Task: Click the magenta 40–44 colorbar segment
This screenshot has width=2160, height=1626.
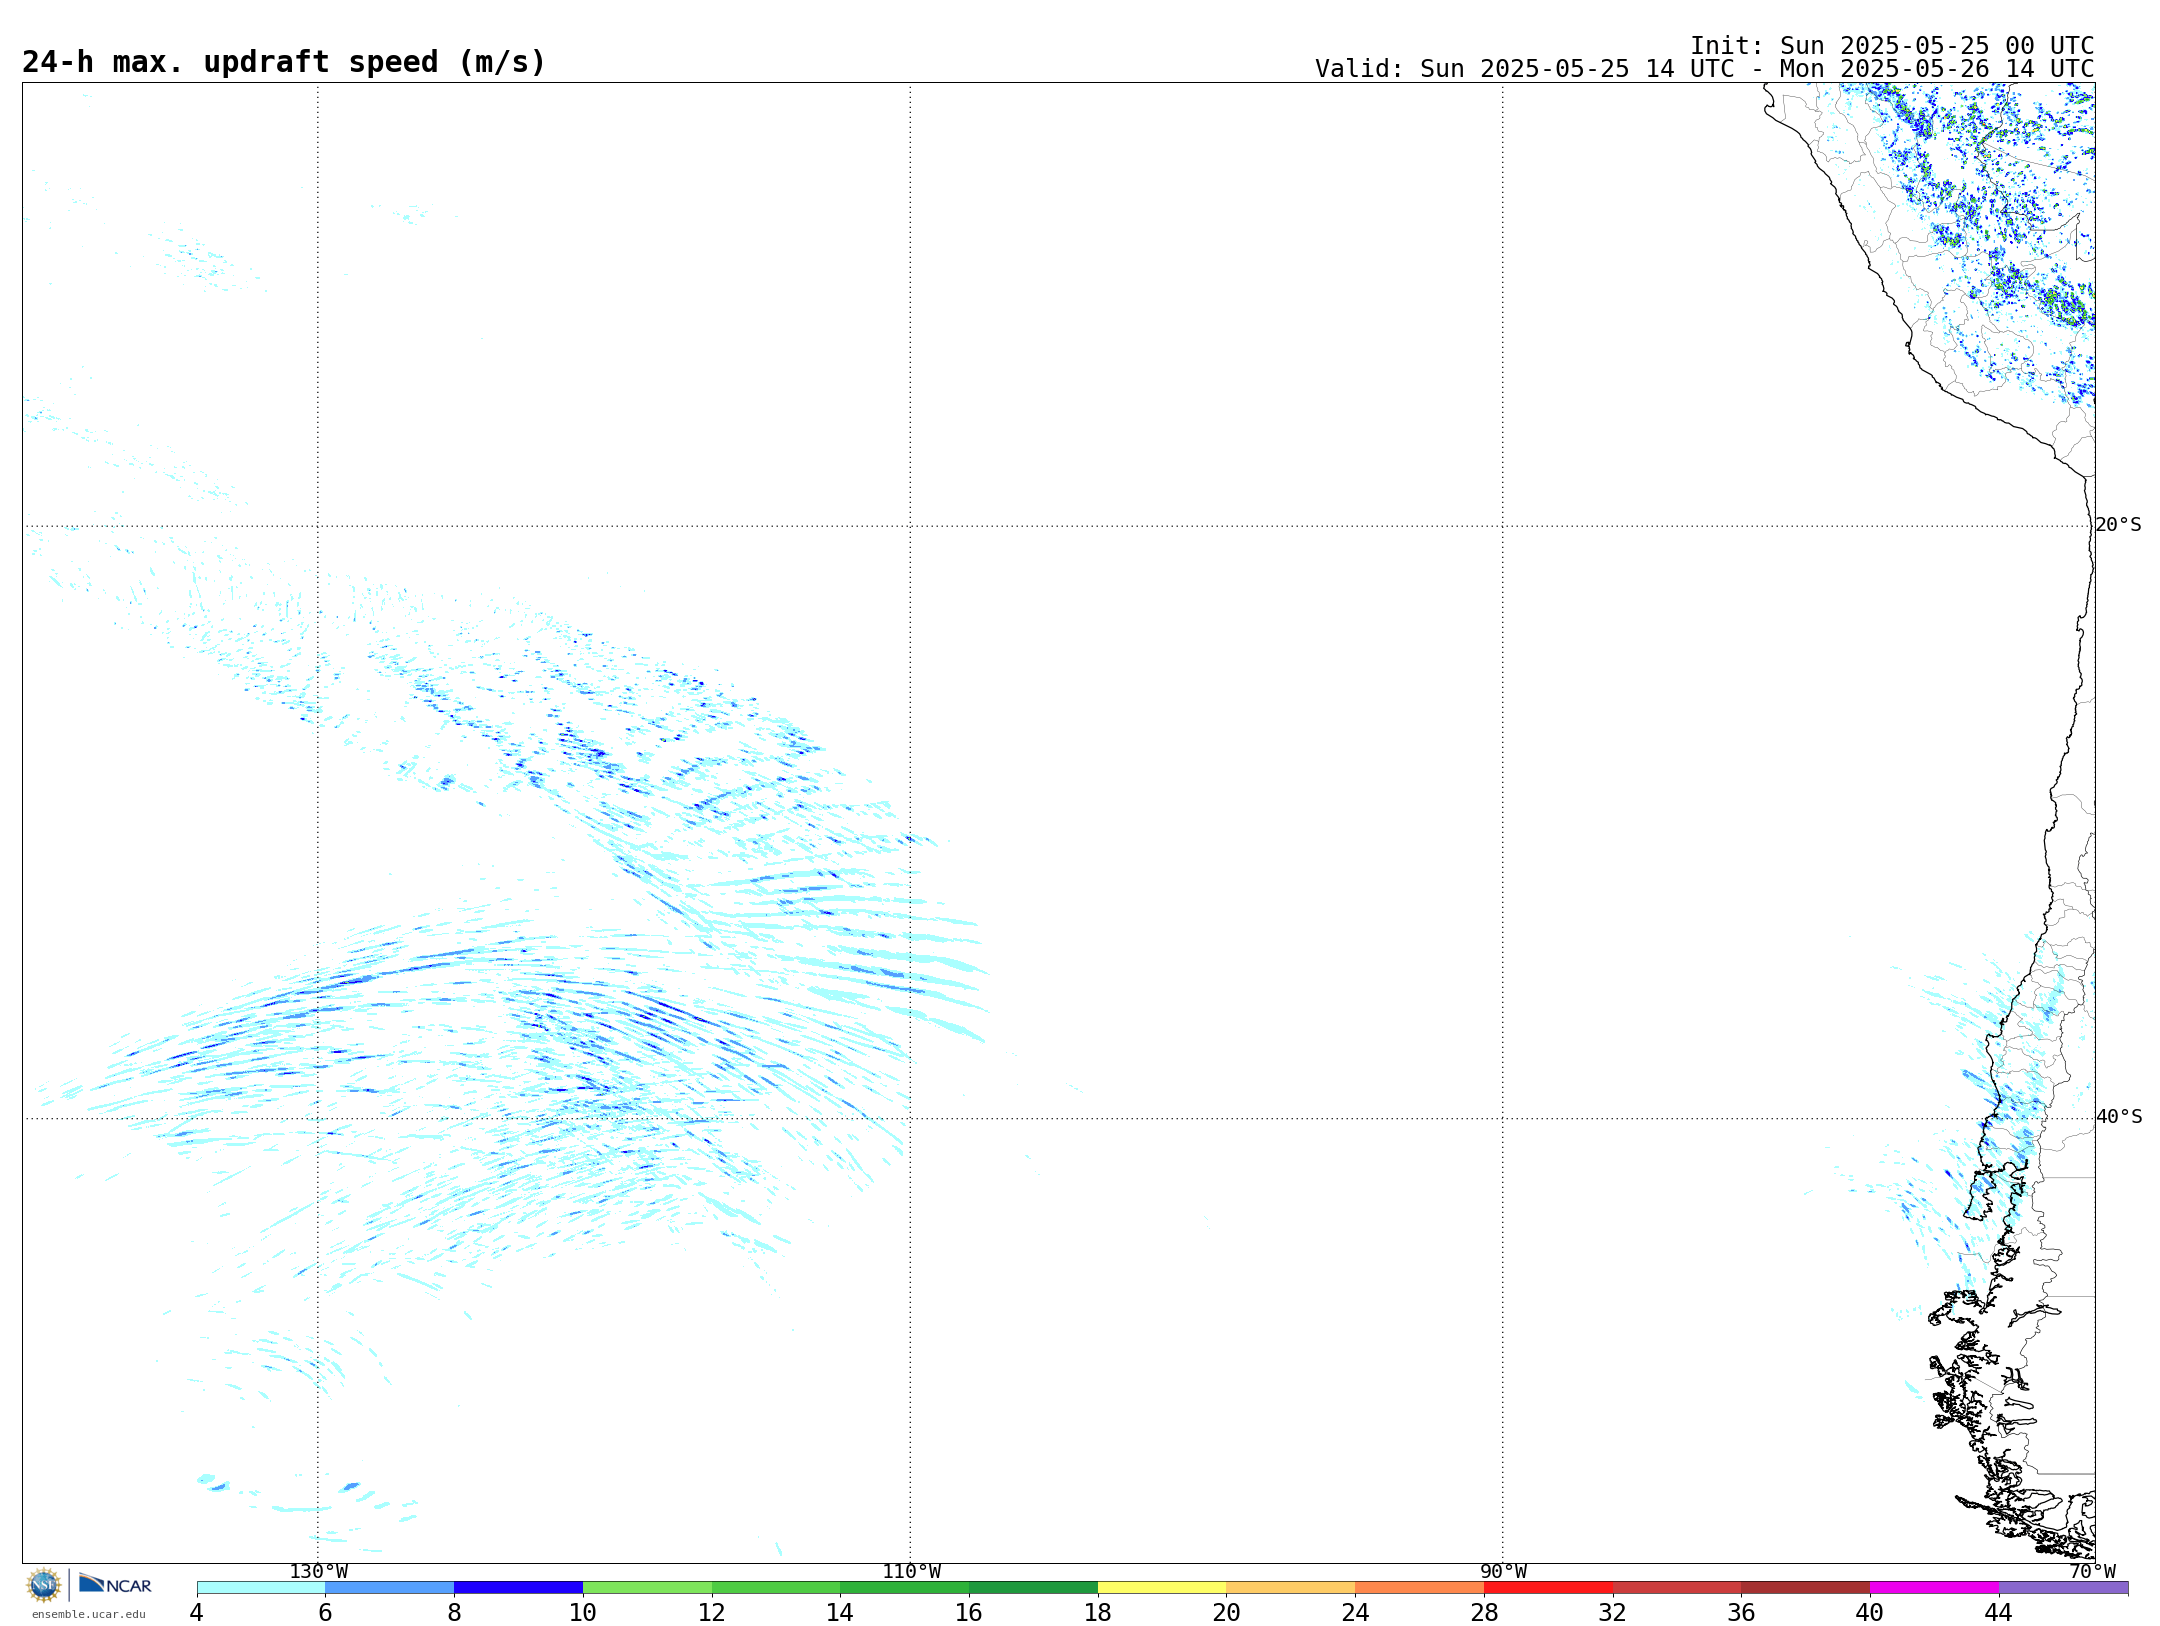Action: pyautogui.click(x=1934, y=1588)
